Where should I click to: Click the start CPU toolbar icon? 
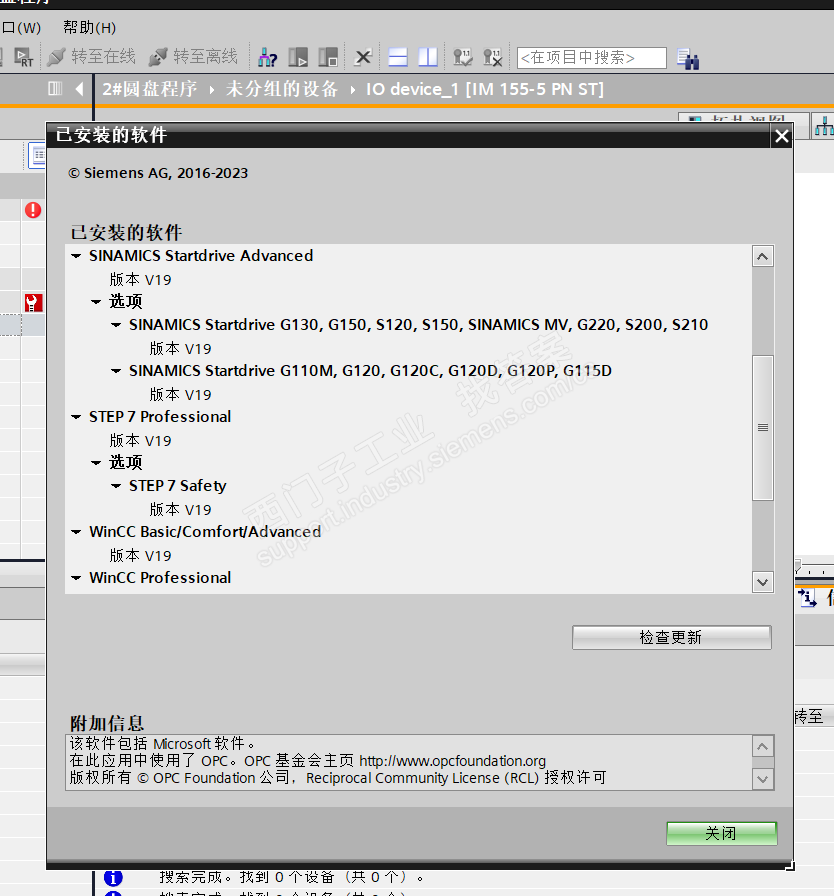click(298, 57)
